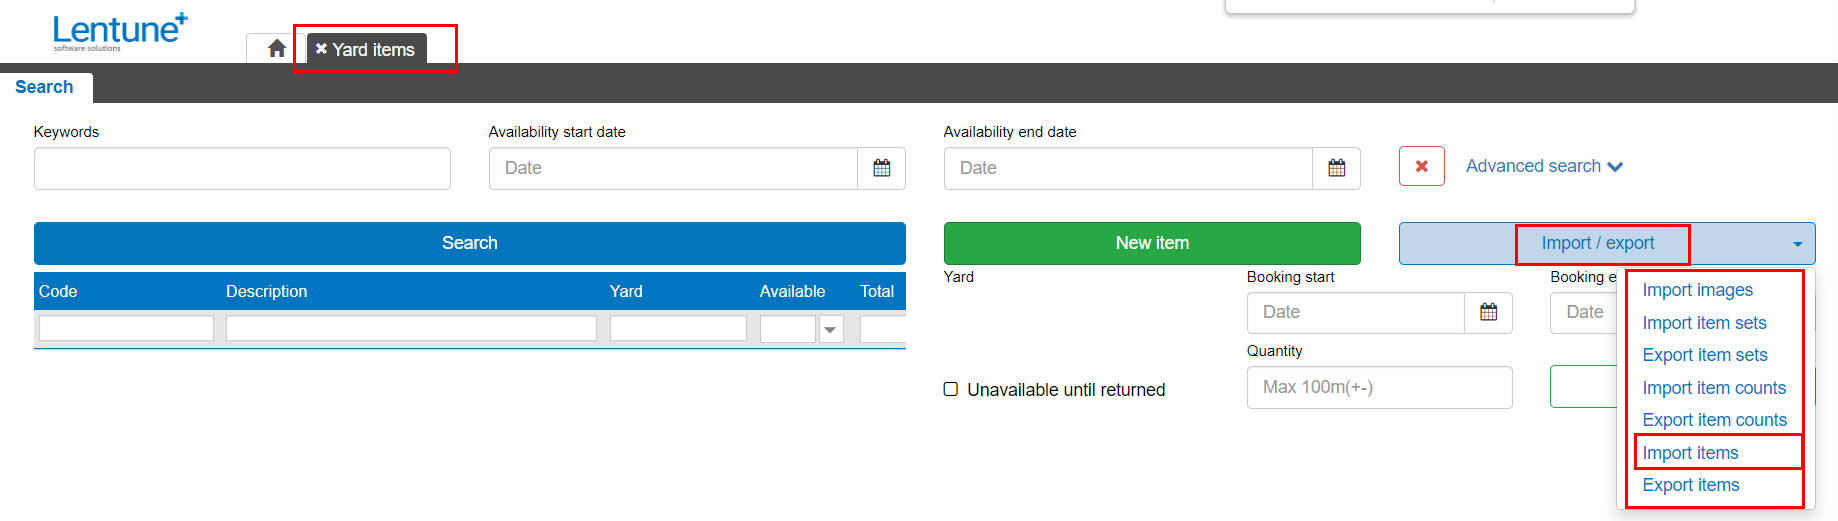Toggle Unavailable until returned checkbox

pos(951,389)
